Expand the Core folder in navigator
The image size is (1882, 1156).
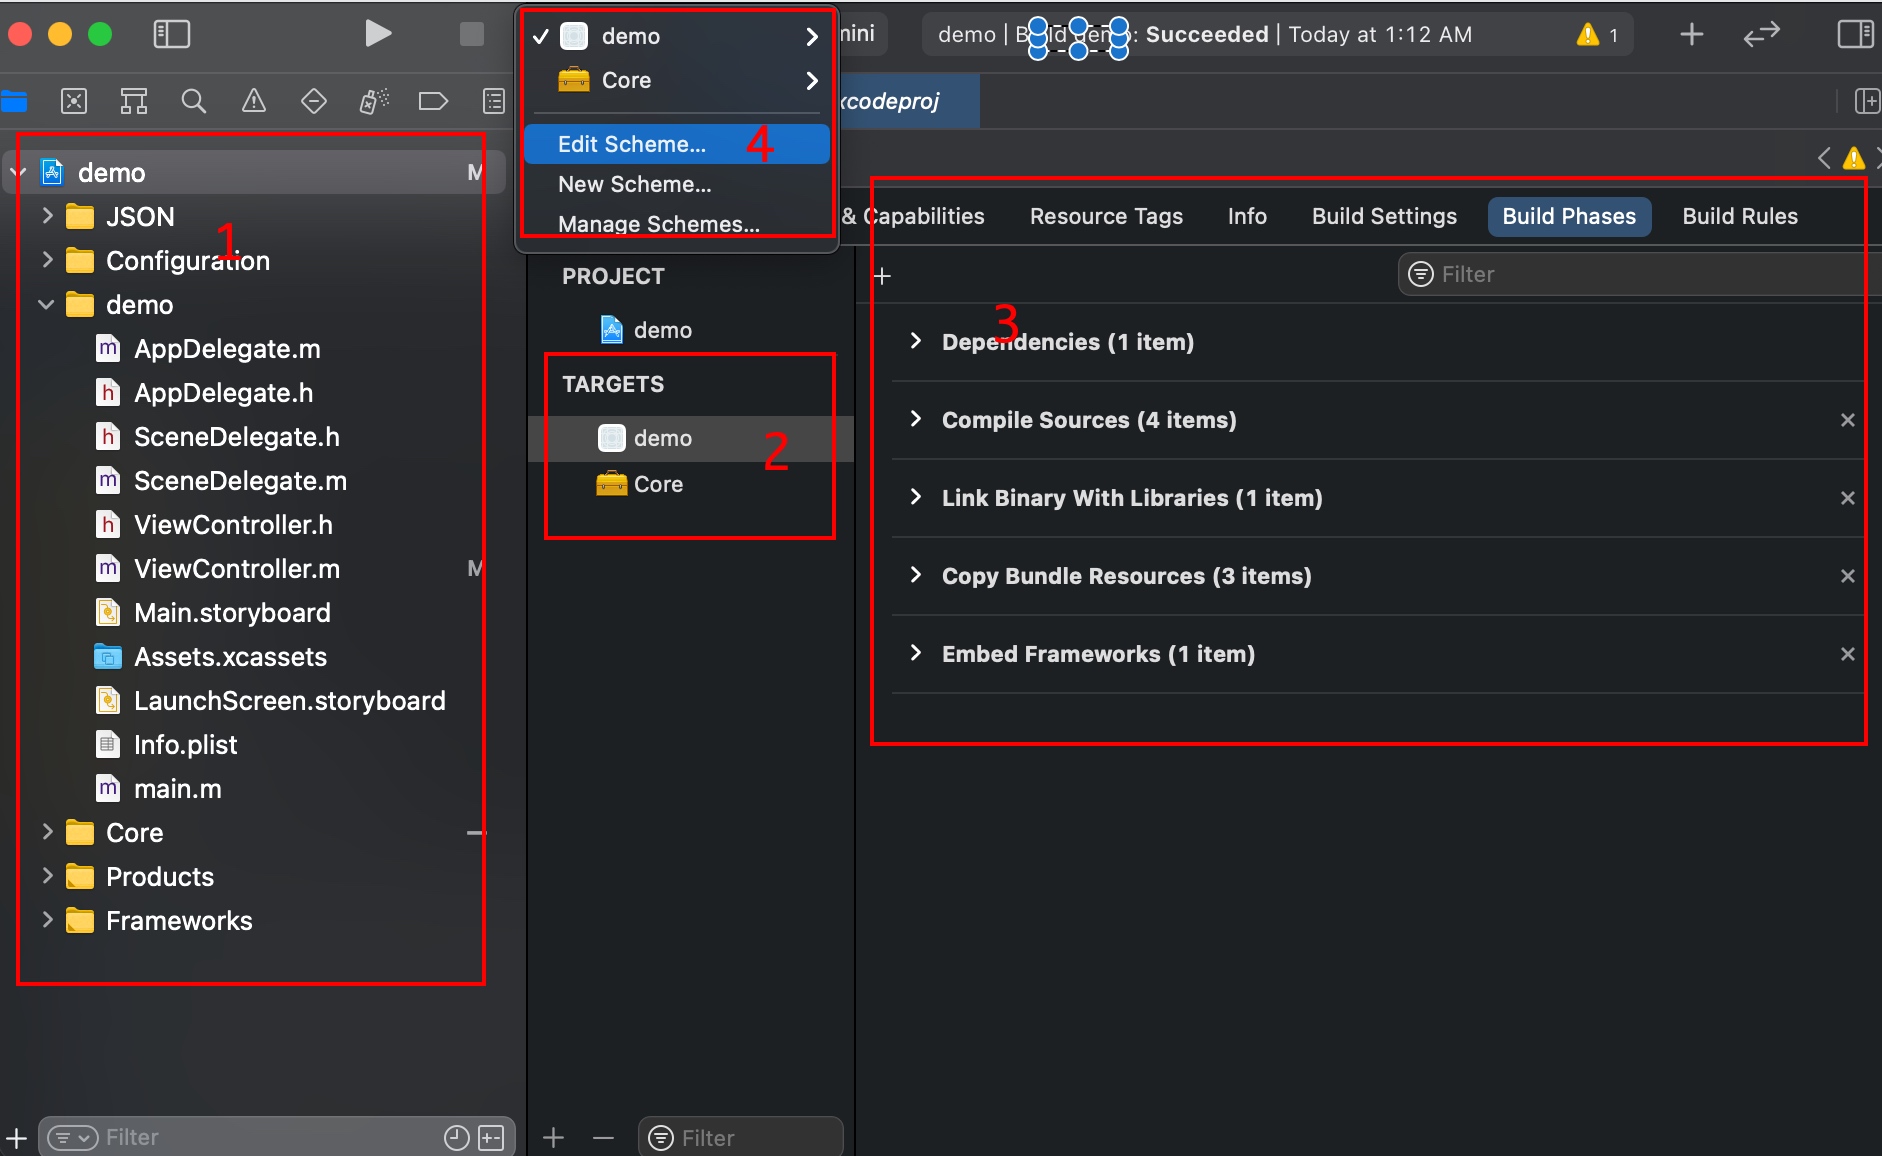click(47, 832)
